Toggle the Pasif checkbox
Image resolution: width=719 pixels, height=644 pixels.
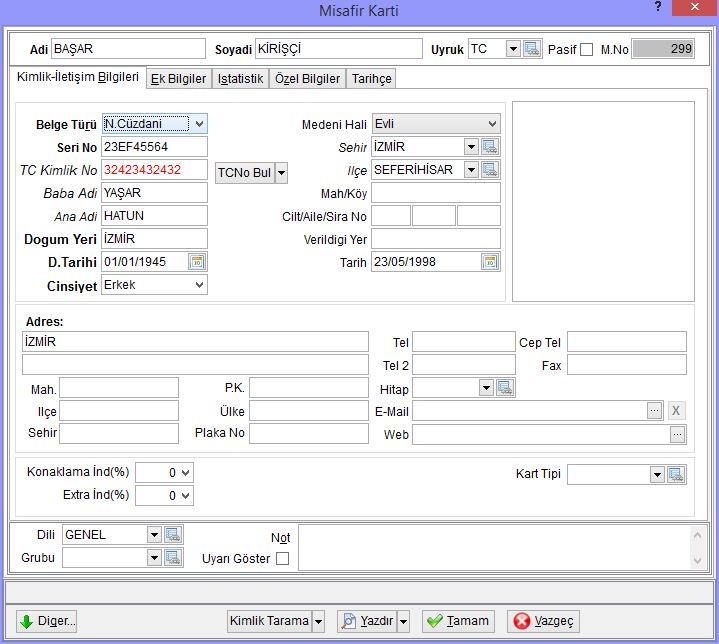[586, 49]
